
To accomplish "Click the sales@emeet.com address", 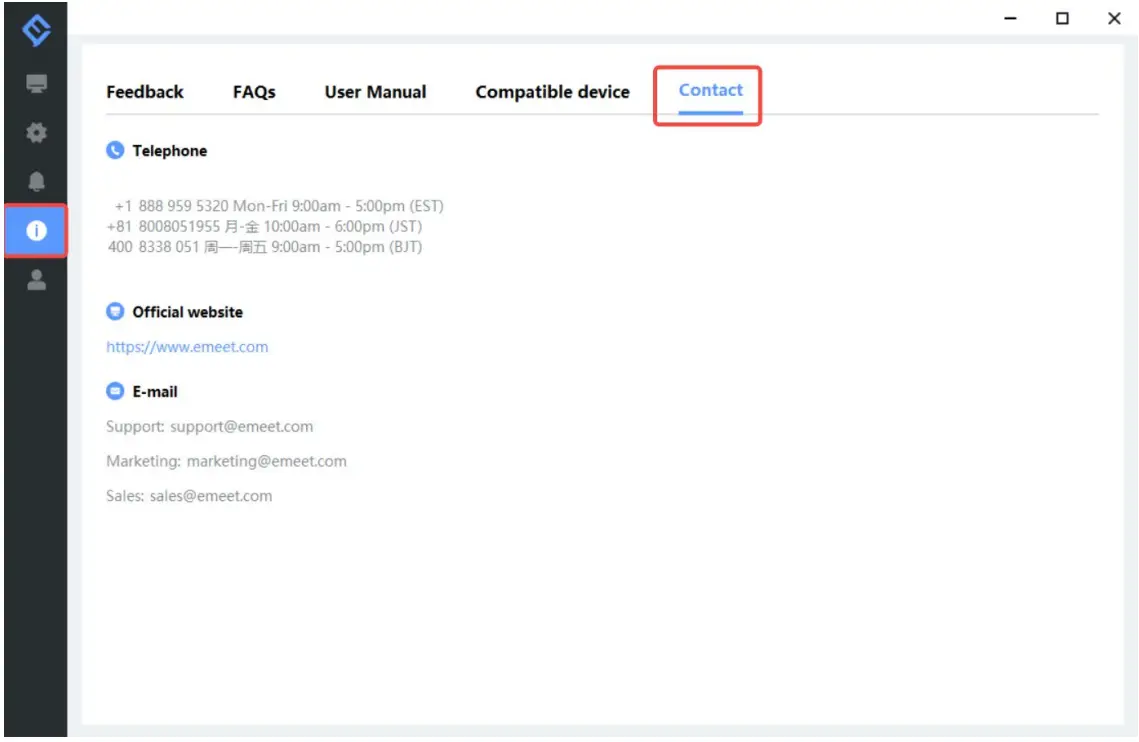I will pyautogui.click(x=211, y=496).
